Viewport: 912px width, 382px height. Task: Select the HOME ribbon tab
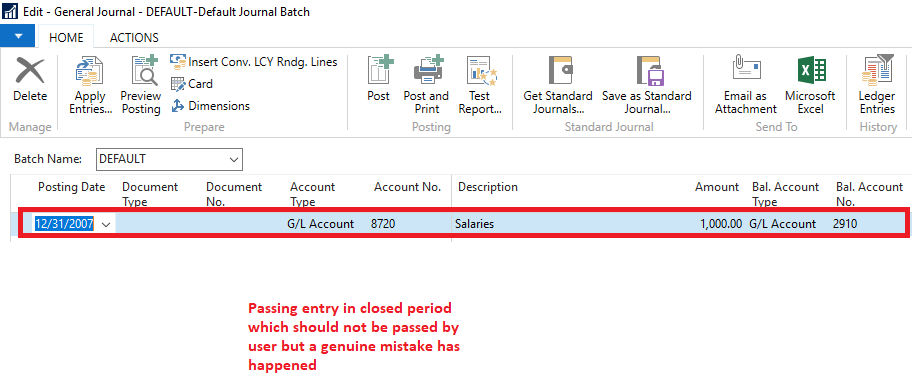coord(66,37)
